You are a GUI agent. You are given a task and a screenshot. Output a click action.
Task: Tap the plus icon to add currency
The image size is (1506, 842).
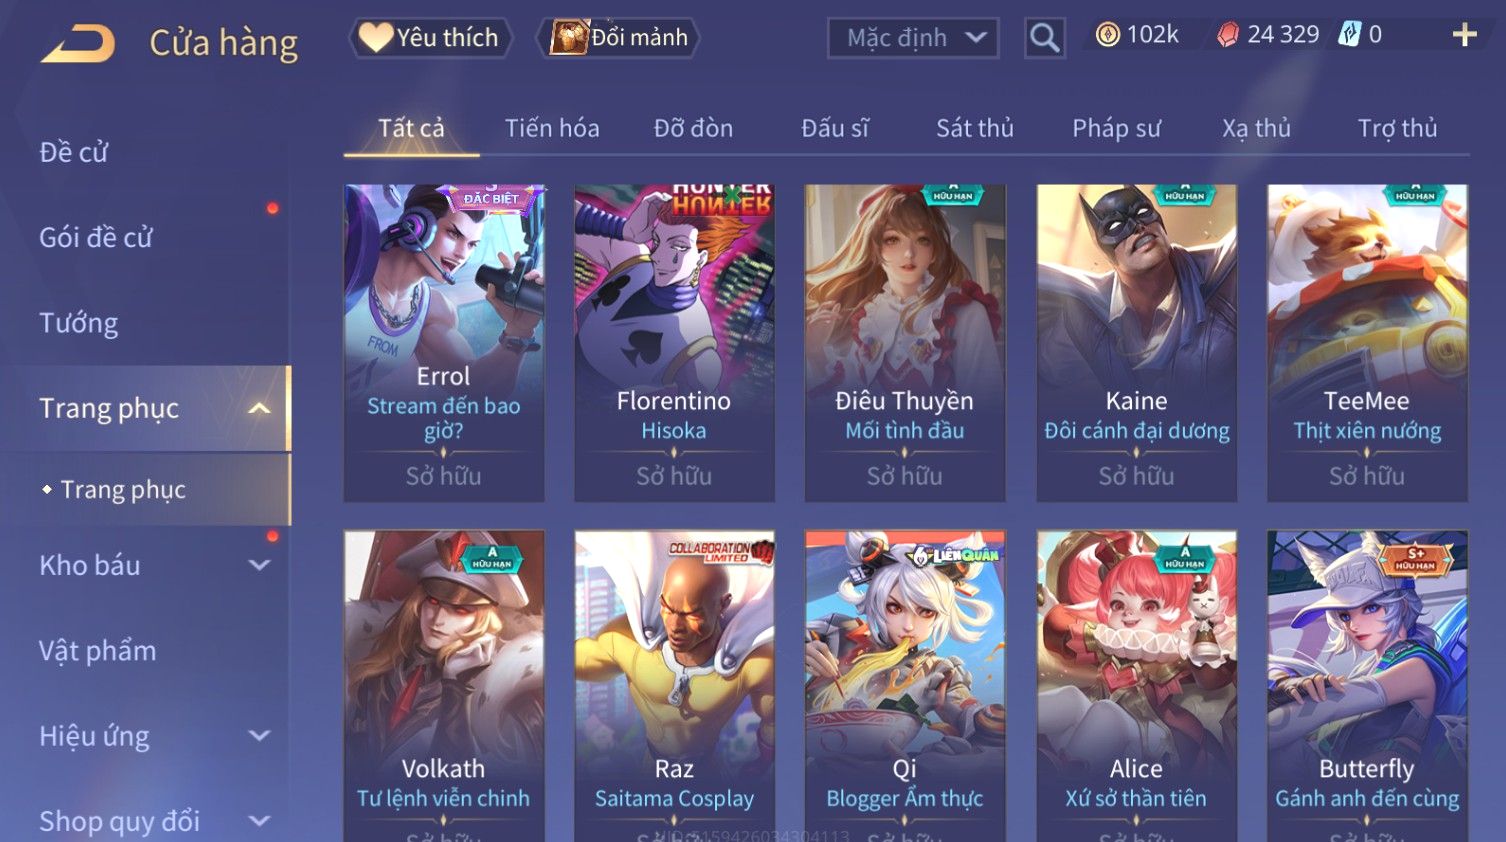(x=1464, y=35)
